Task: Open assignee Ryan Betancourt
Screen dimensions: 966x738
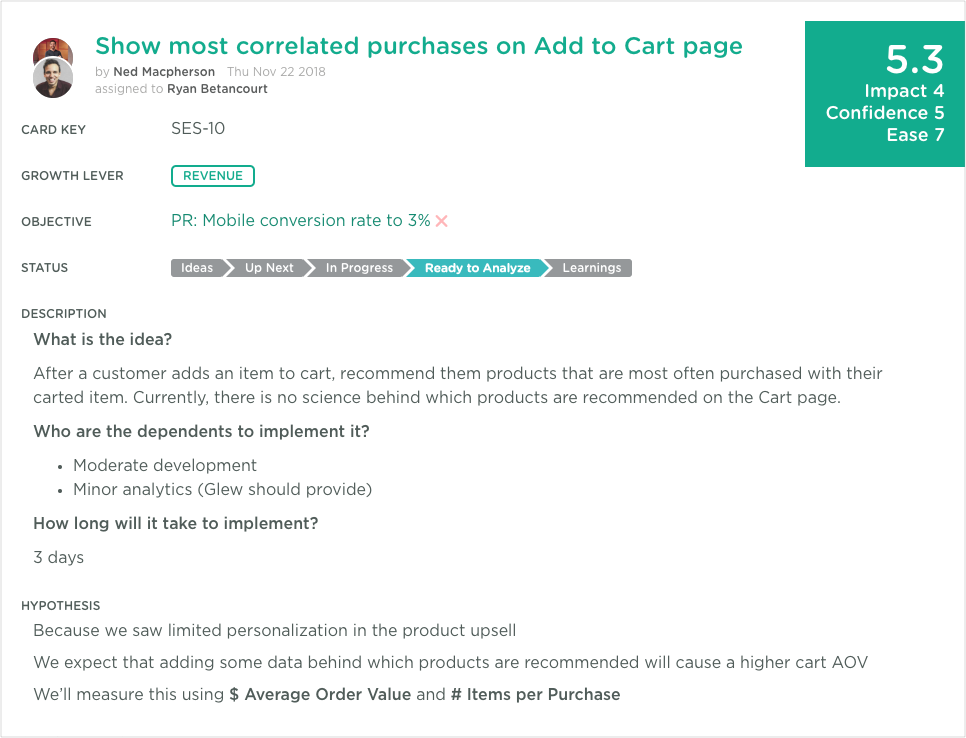Action: pyautogui.click(x=217, y=89)
